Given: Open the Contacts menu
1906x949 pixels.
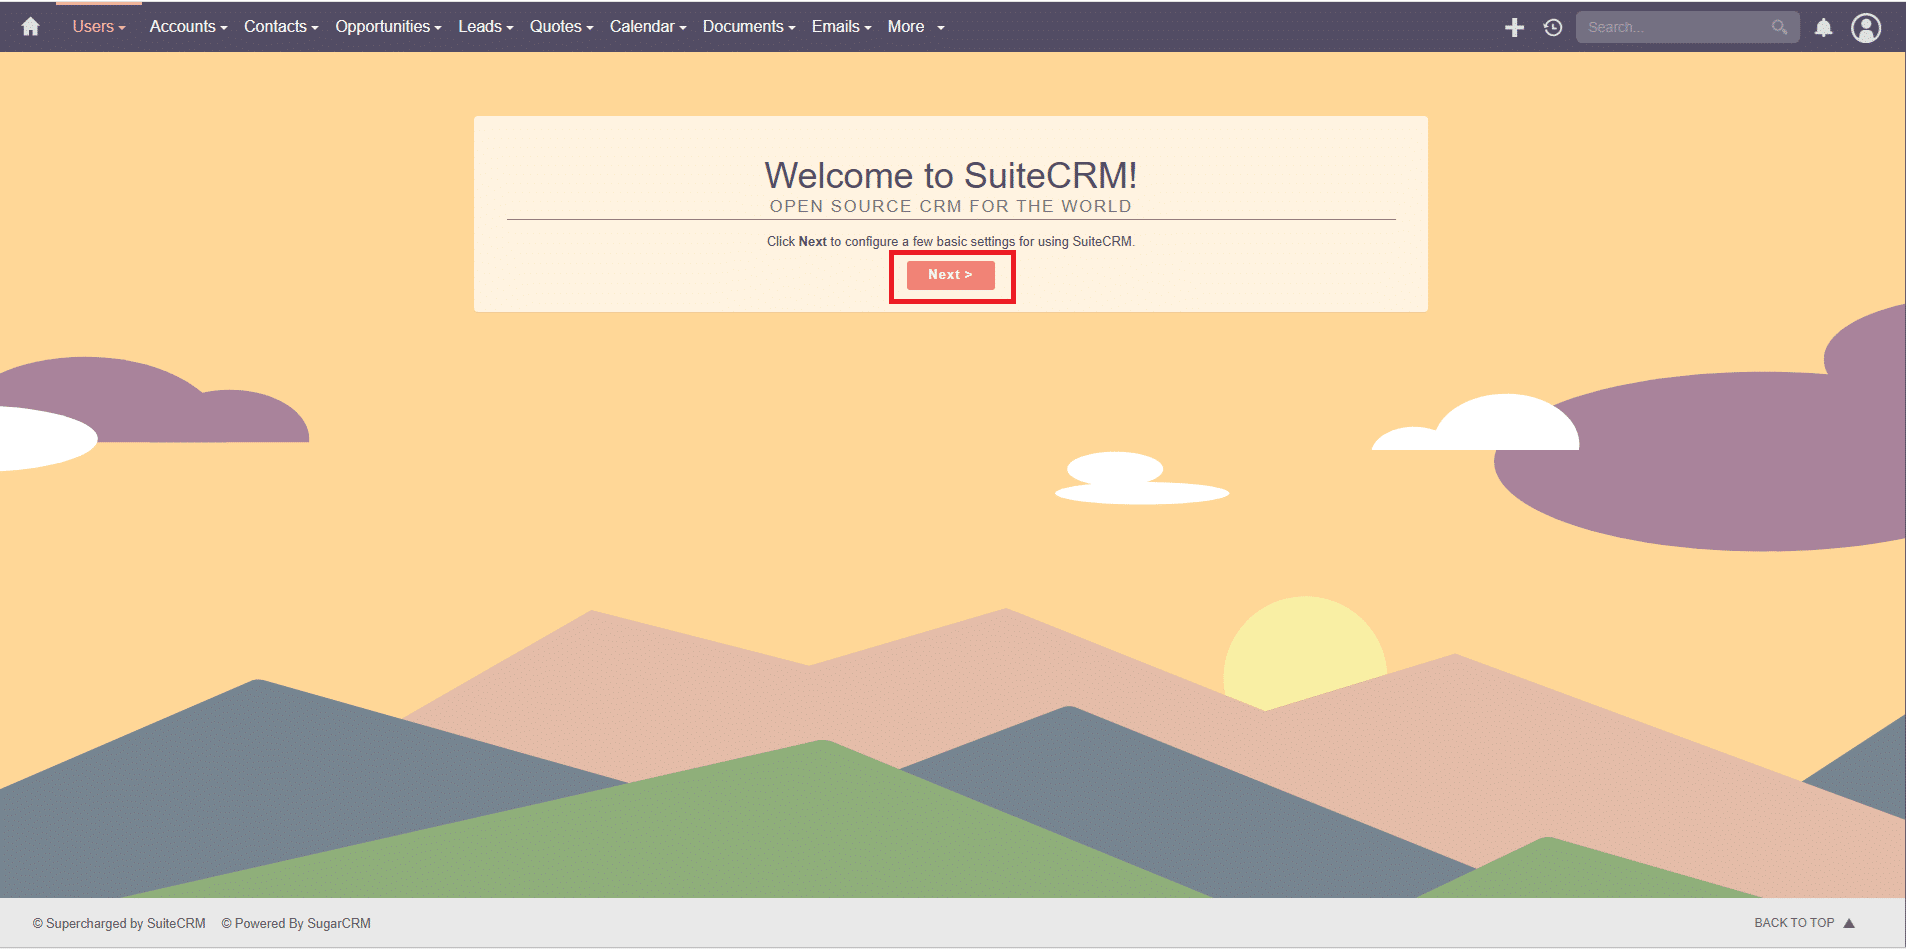Looking at the screenshot, I should tap(281, 27).
